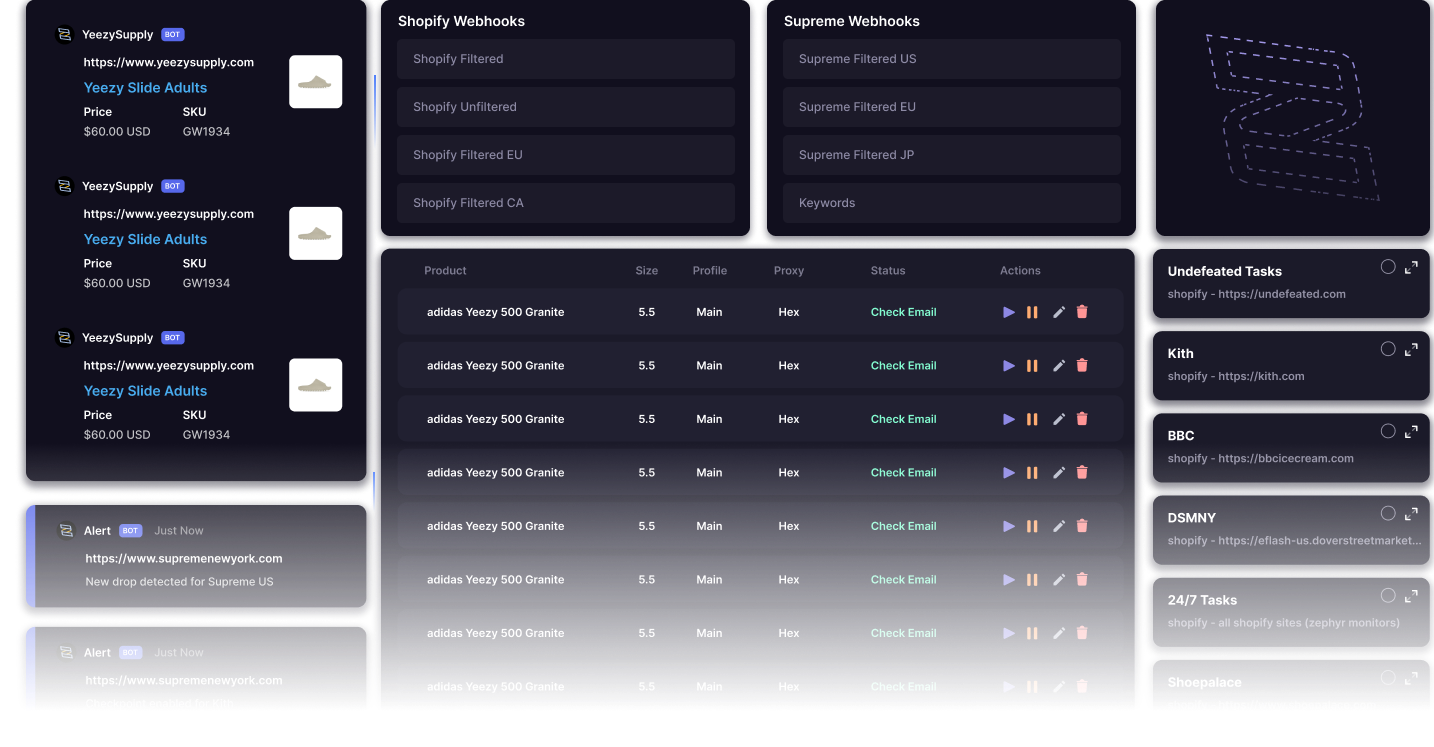Select the Kith group radio circle

coord(1388,349)
